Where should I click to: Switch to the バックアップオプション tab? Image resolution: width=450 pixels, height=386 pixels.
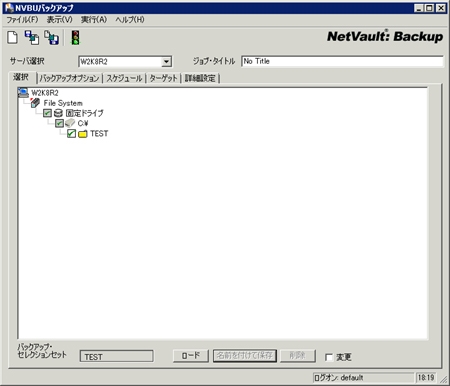(69, 78)
